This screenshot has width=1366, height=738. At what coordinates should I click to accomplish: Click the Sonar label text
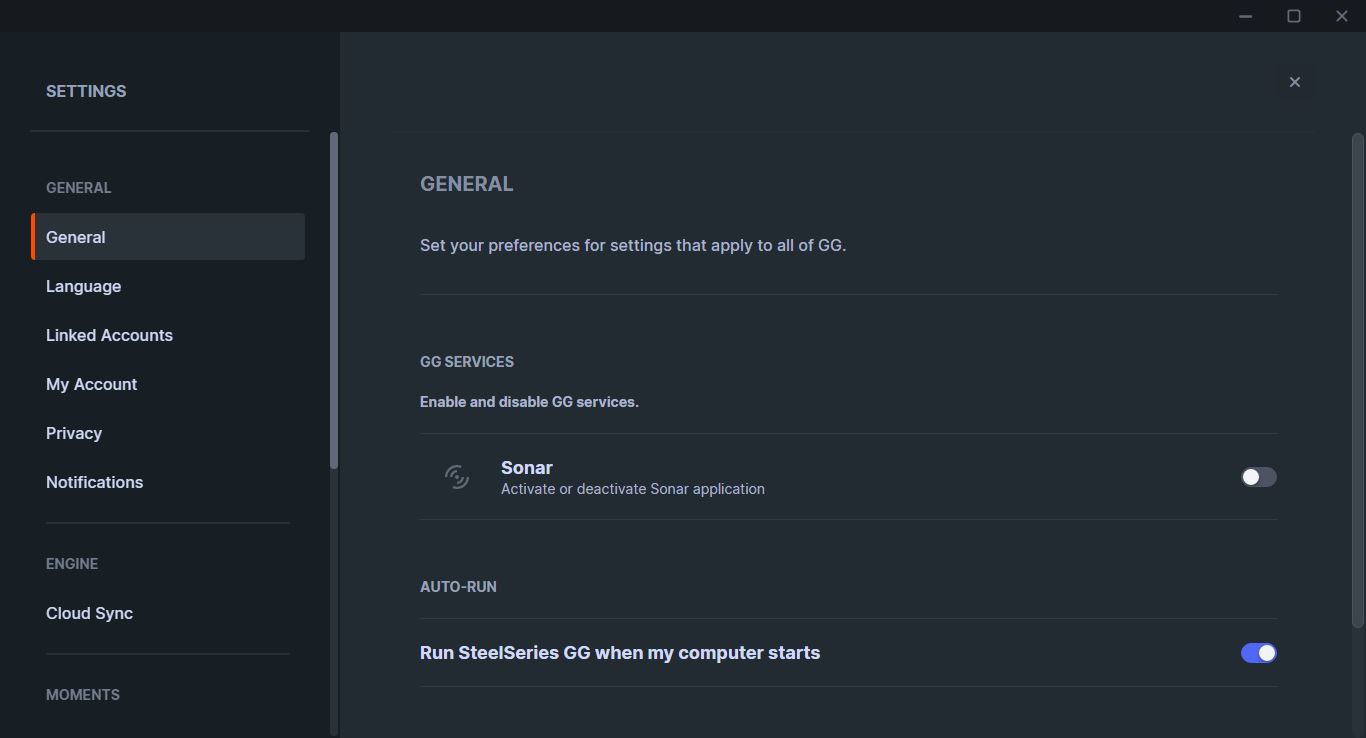(527, 468)
